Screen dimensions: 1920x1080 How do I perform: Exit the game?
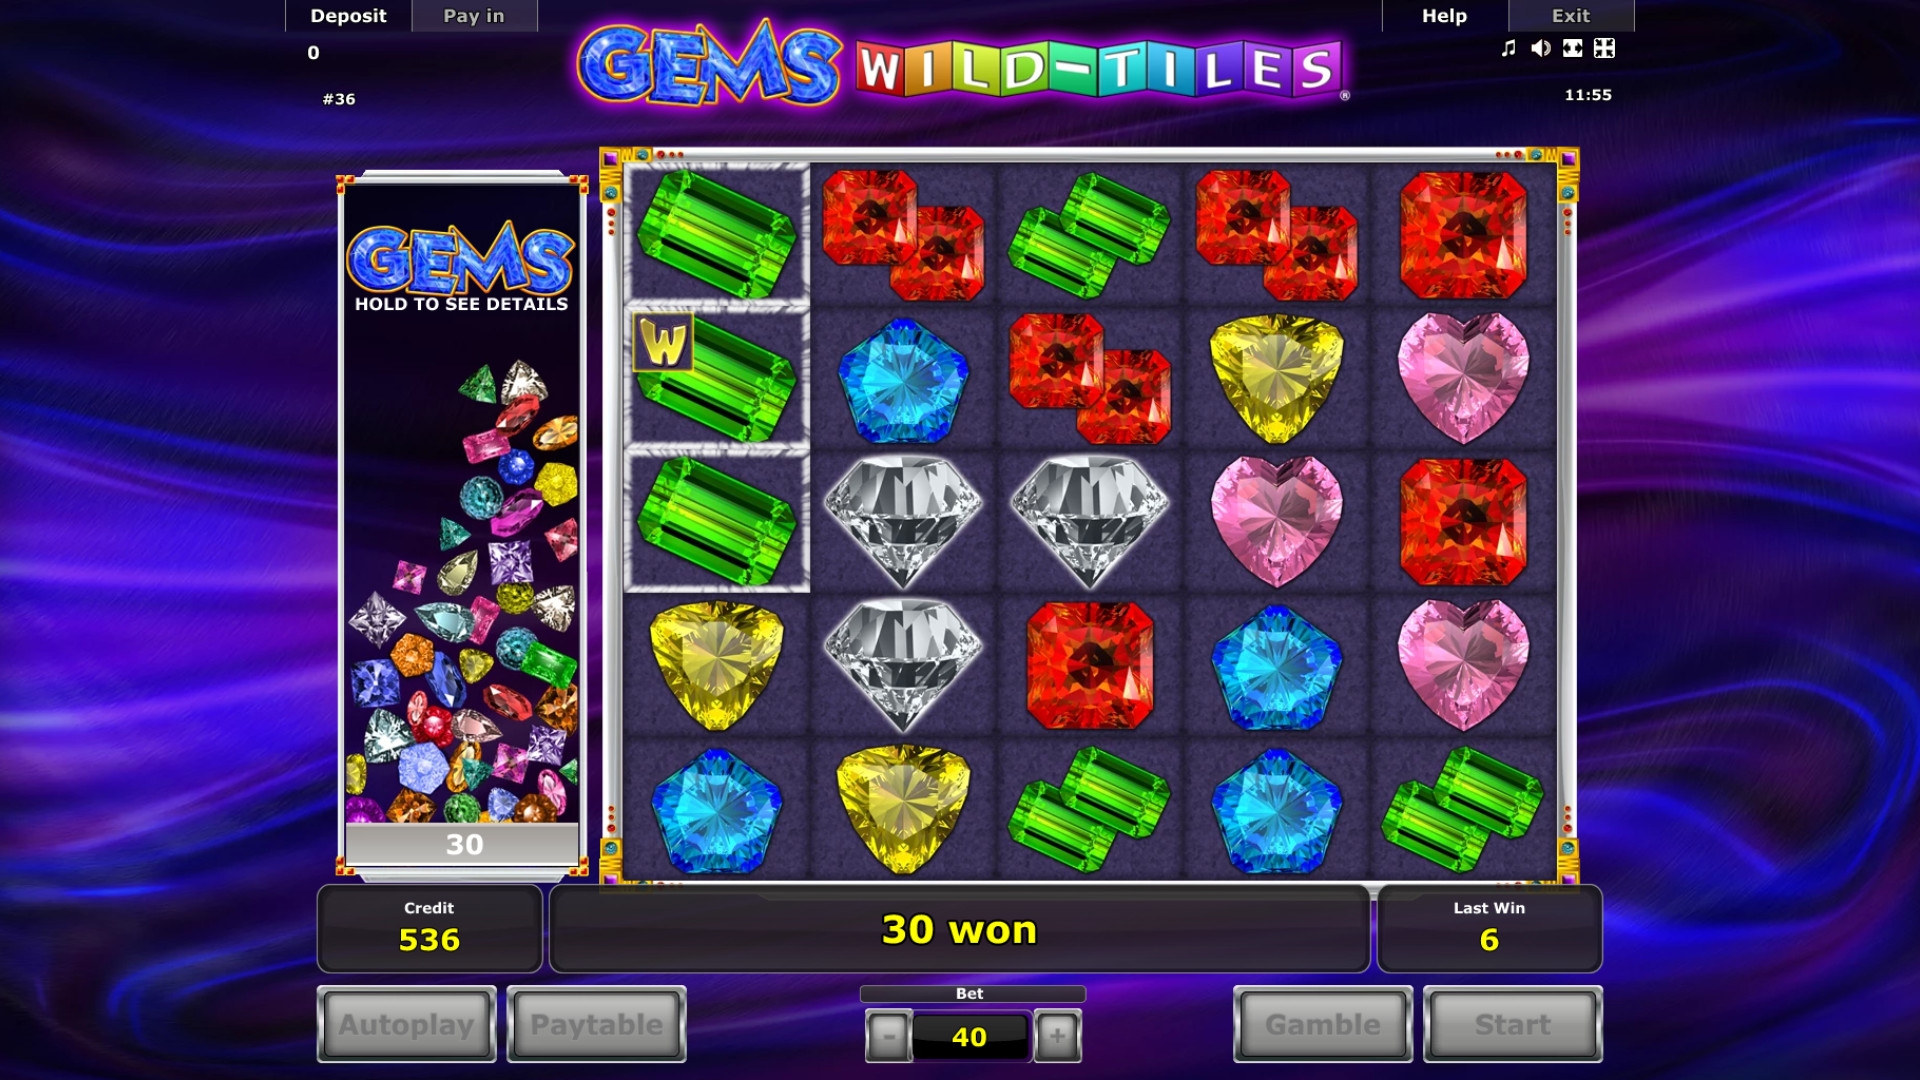[x=1571, y=16]
